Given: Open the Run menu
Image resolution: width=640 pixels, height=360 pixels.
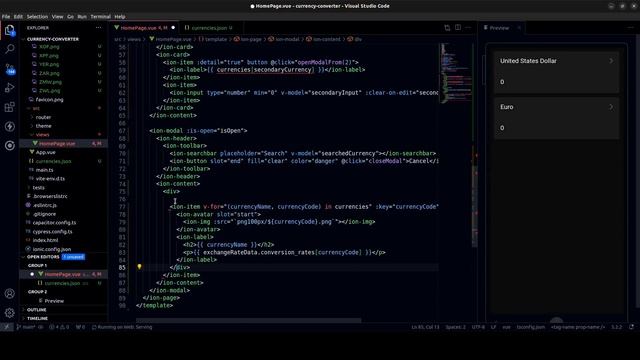Looking at the screenshot, I should pyautogui.click(x=82, y=17).
